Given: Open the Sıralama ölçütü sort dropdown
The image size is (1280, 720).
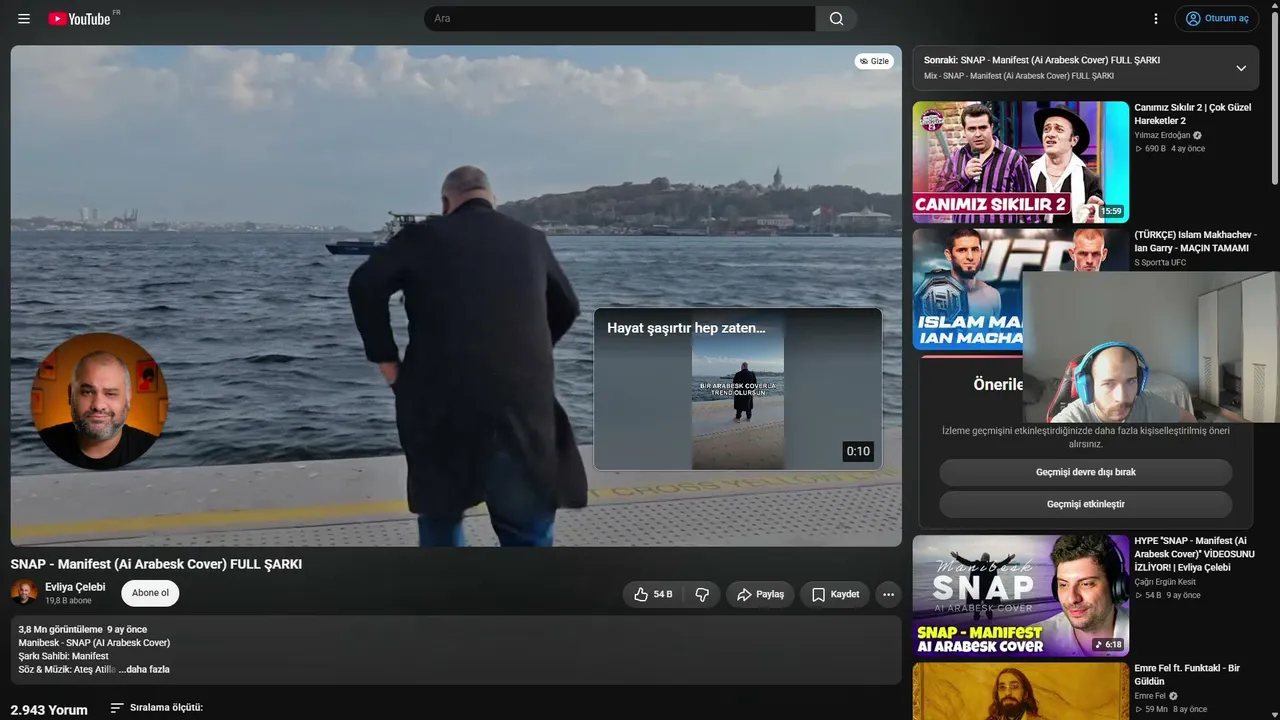Looking at the screenshot, I should (156, 708).
